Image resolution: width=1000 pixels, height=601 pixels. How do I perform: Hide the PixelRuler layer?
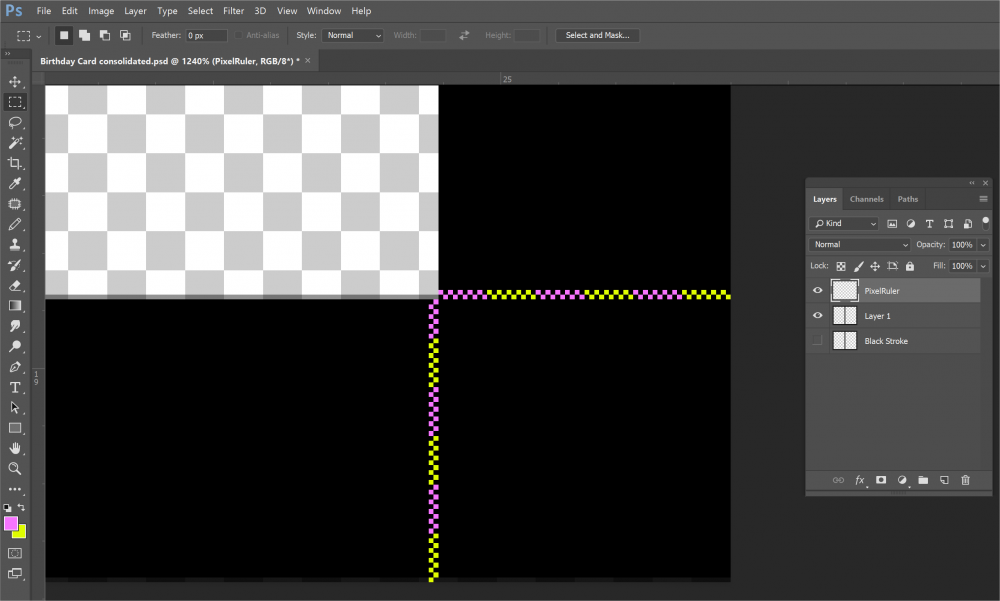click(x=818, y=291)
